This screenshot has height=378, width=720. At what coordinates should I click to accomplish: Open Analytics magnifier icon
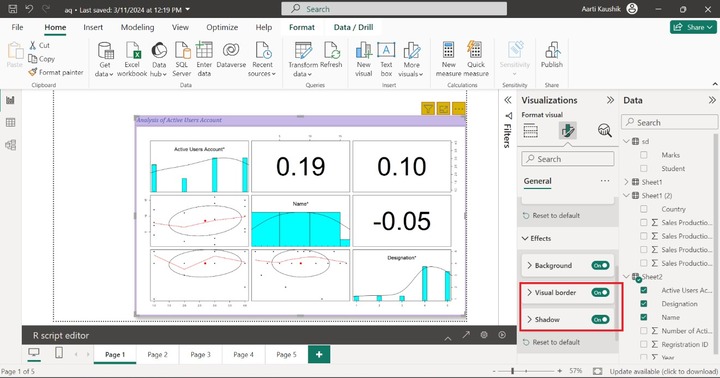point(605,131)
